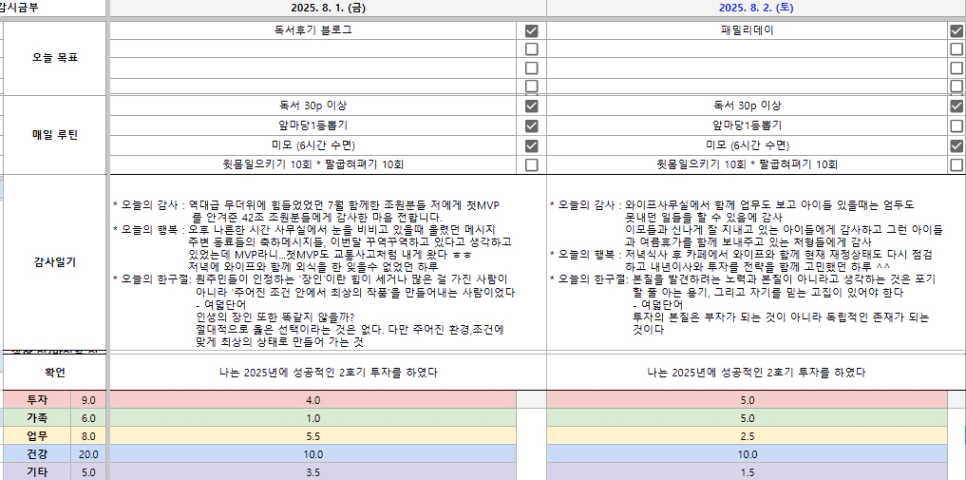Open the Aug 2 gratitude diary cell about 와이프사무실
966x480 pixels.
756,263
